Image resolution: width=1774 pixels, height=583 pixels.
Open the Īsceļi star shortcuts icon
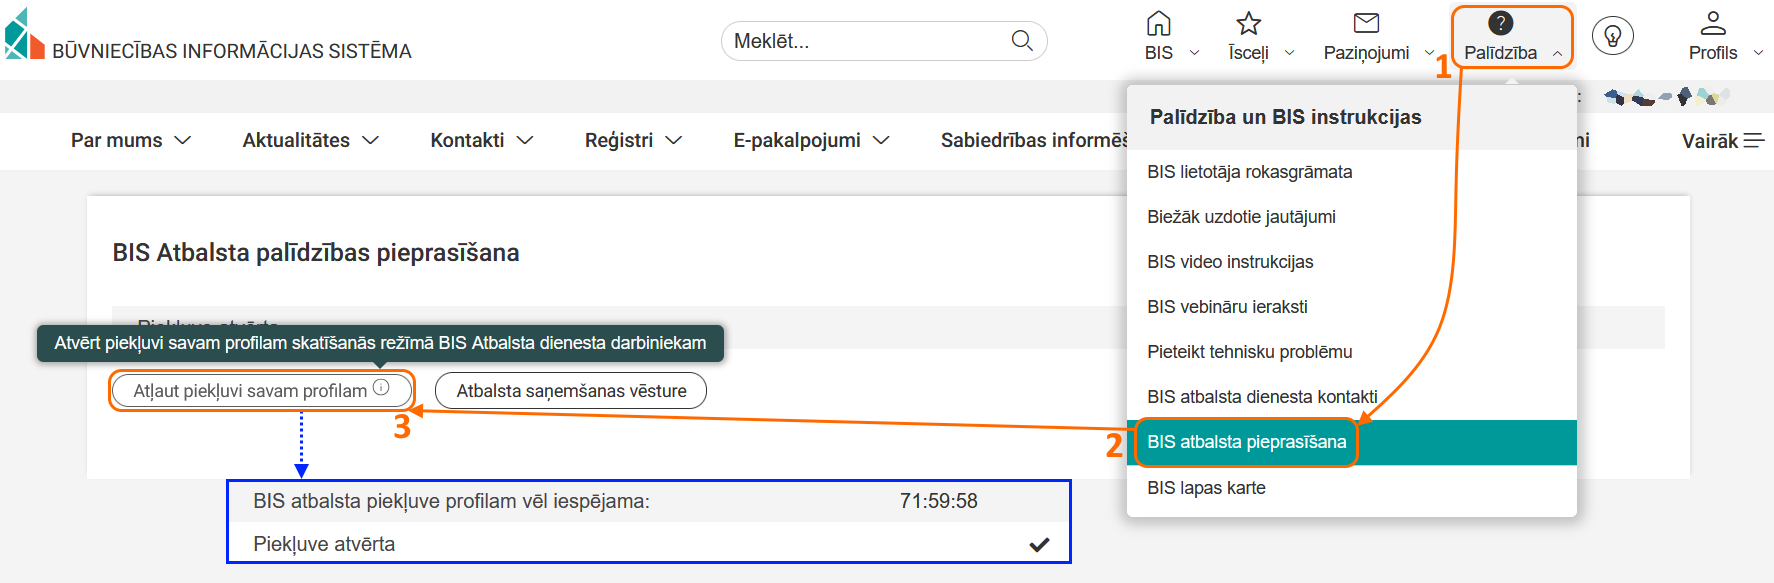(x=1248, y=23)
